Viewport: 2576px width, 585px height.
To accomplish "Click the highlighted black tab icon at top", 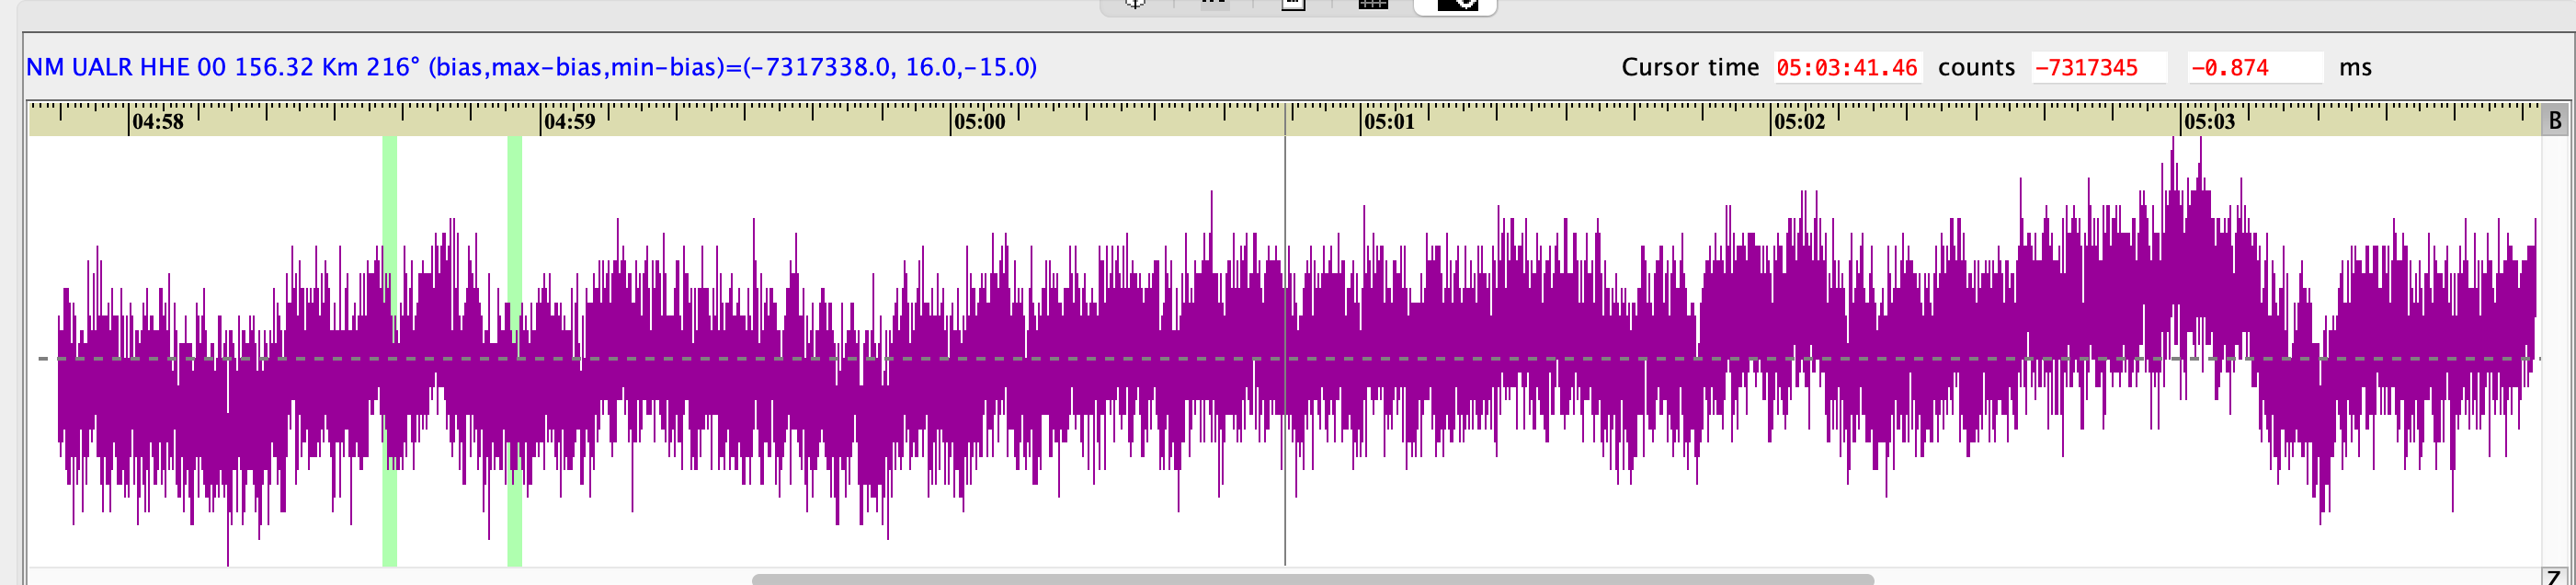I will [x=1456, y=4].
